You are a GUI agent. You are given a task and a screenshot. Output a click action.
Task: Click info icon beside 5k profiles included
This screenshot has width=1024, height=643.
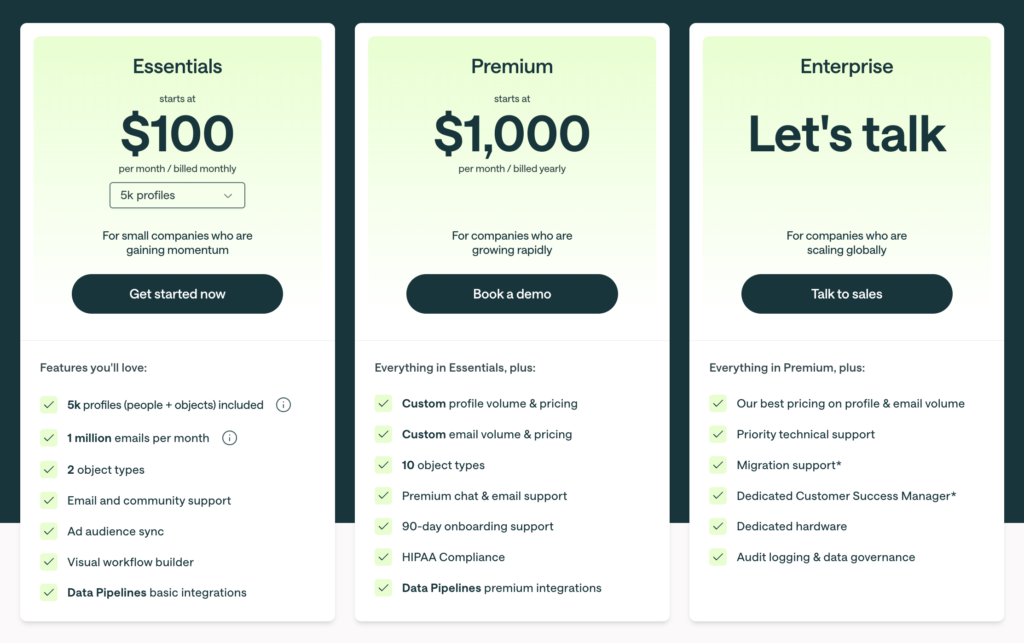tap(283, 405)
